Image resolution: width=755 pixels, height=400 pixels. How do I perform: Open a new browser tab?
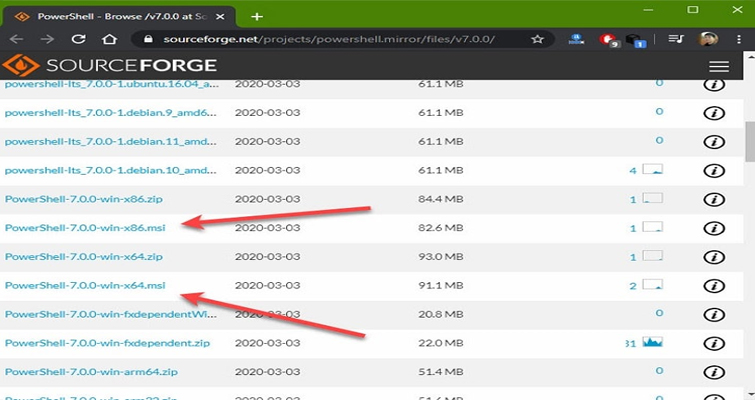(x=257, y=17)
